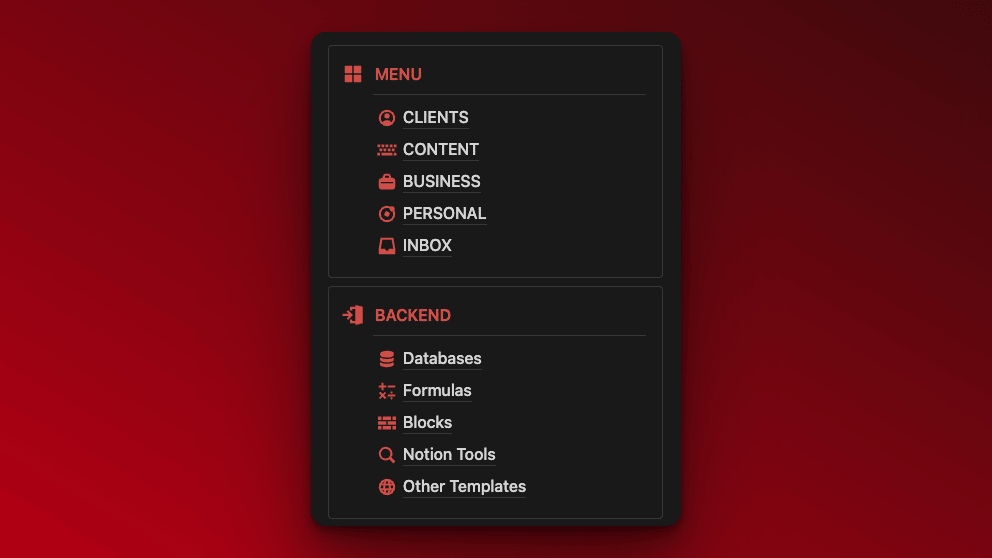Click the BUSINESS briefcase icon

(x=387, y=182)
